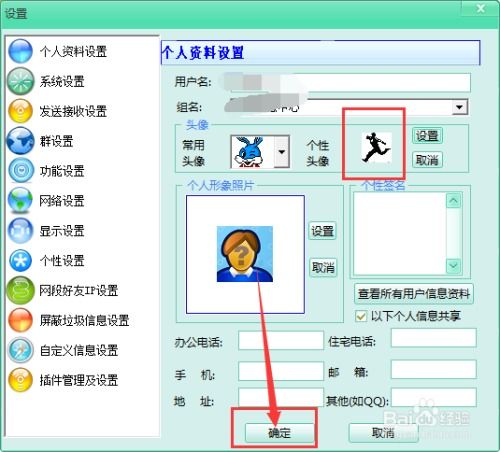Open the 系统设置 icon in sidebar

(20, 81)
